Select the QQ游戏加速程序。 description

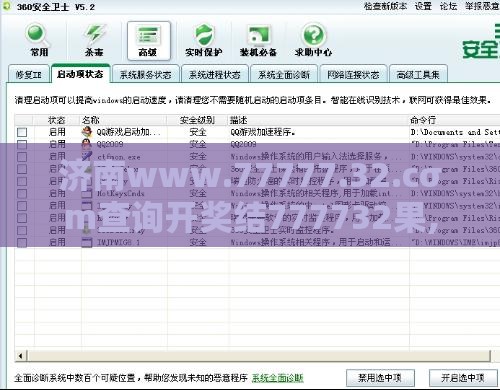263,132
